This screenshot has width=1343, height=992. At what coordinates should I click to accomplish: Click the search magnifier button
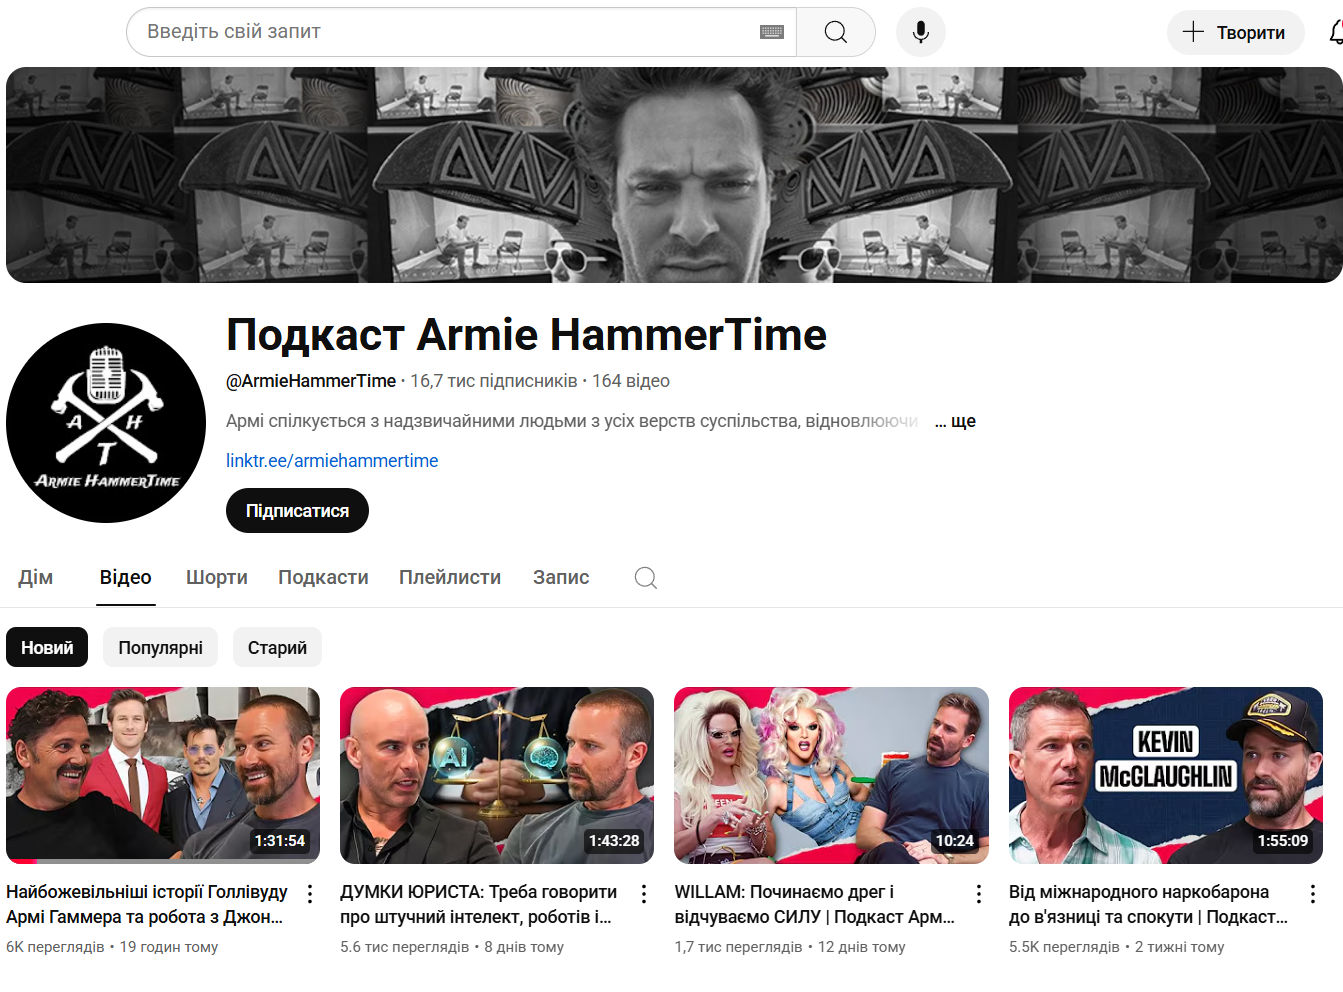coord(836,32)
